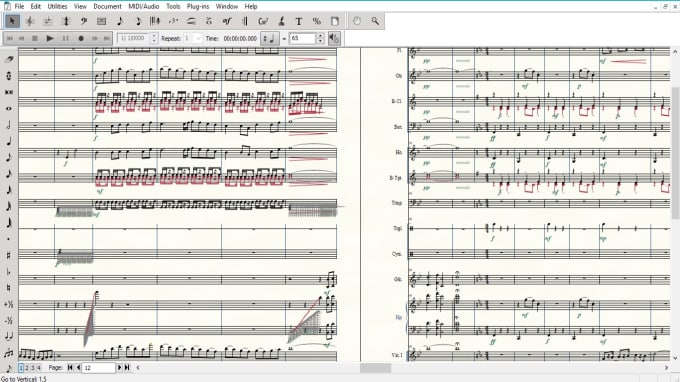Screen dimensions: 680x382
Task: Click the horizontal scrollbar thumb
Action: click(x=376, y=368)
